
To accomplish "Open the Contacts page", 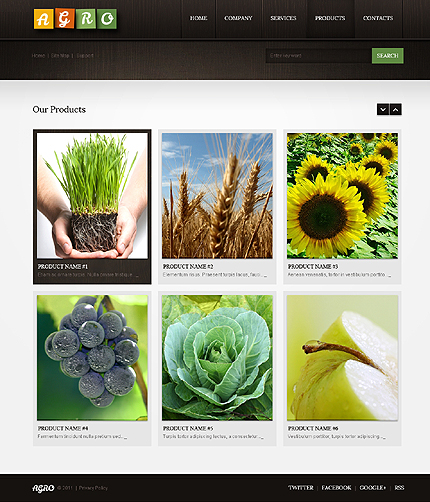I will tap(378, 18).
